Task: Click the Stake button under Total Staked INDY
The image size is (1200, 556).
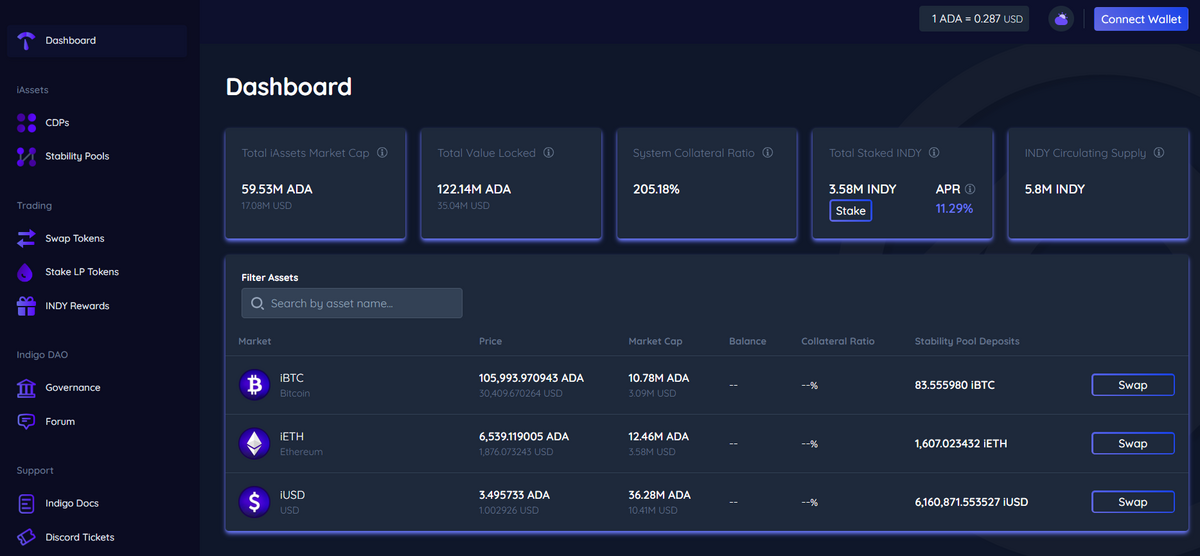Action: (851, 211)
